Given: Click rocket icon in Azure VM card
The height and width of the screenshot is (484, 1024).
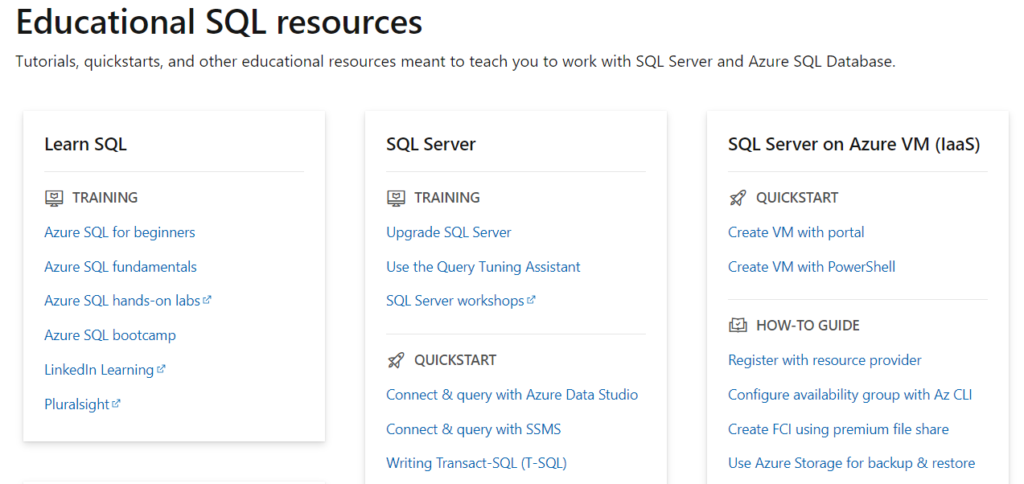Looking at the screenshot, I should coord(737,198).
